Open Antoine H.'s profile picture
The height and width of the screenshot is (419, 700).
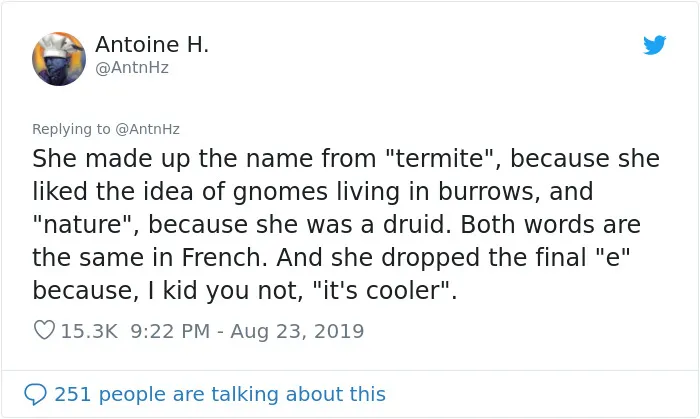click(59, 59)
